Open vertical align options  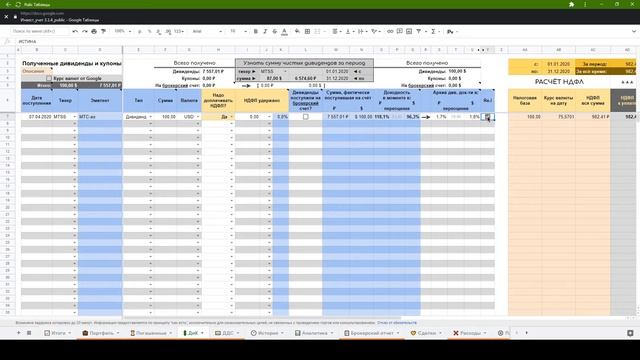pyautogui.click(x=349, y=31)
